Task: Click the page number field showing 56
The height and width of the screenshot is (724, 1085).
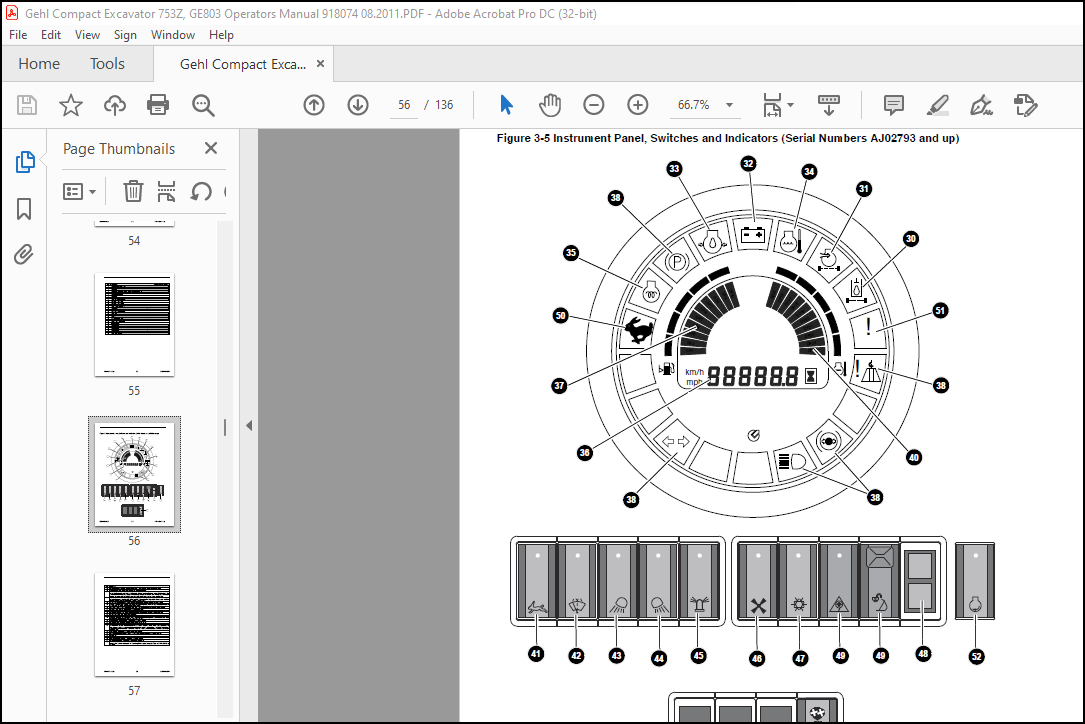Action: (404, 105)
